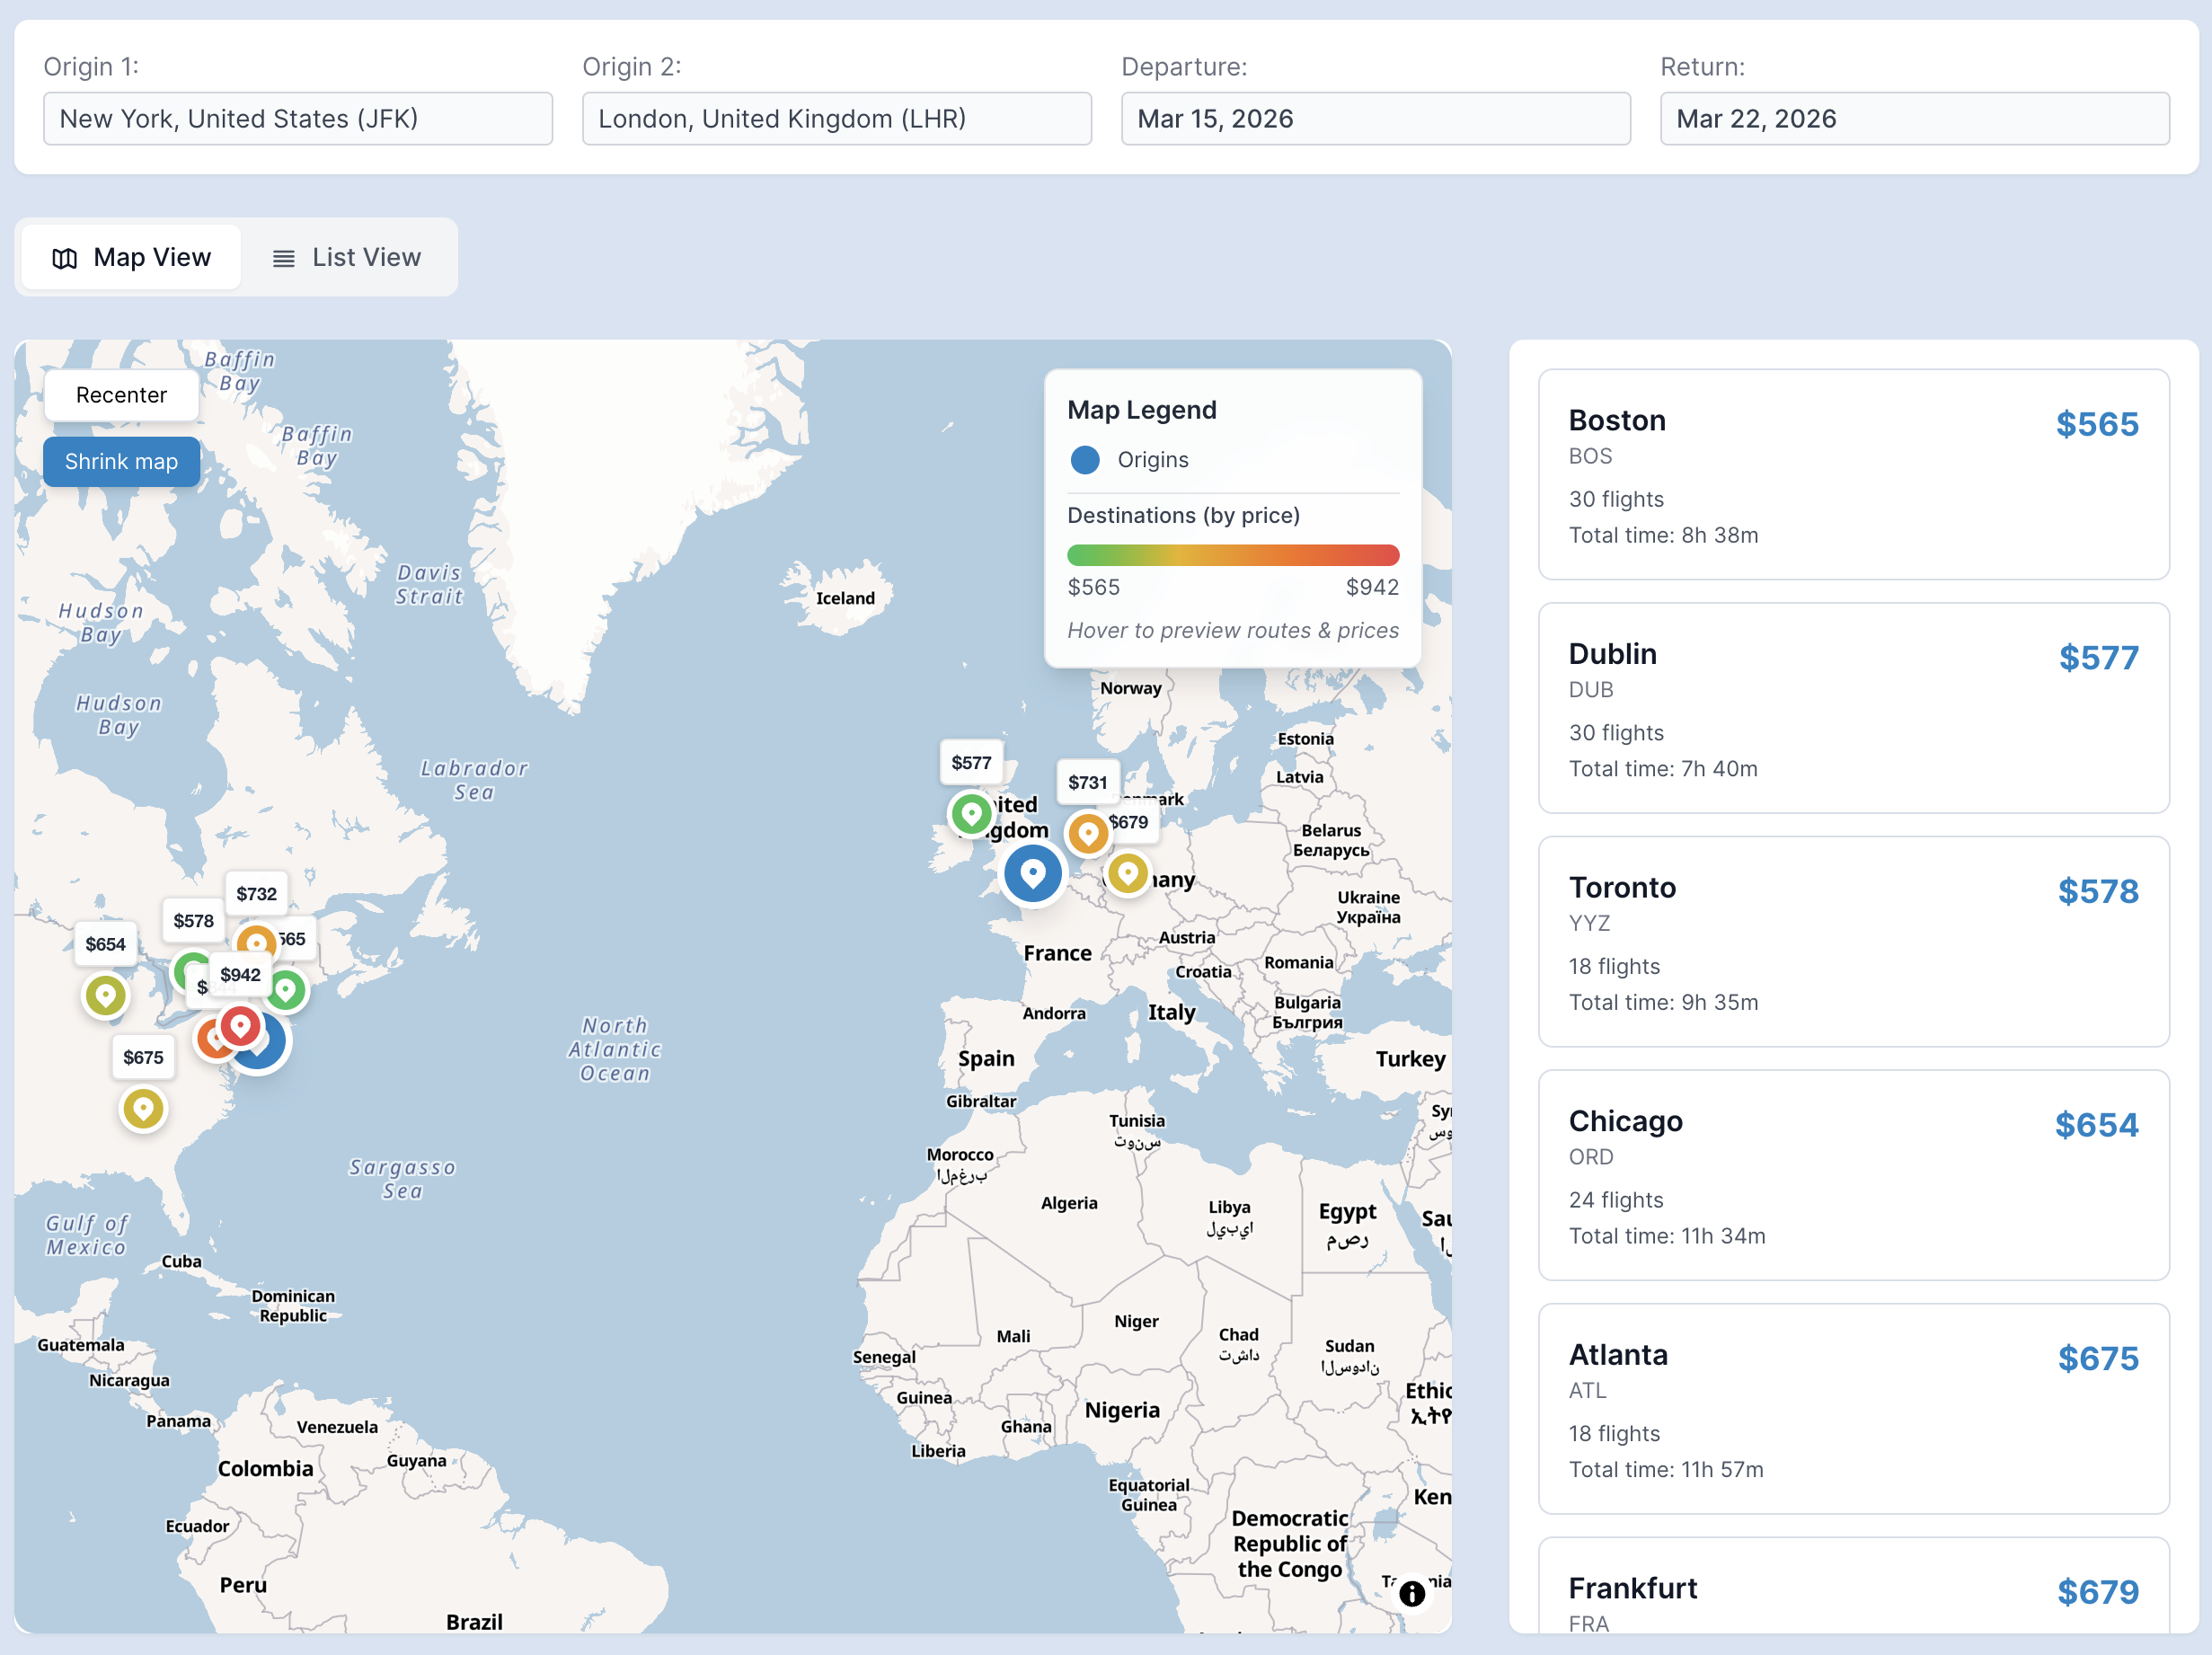2212x1655 pixels.
Task: Click '24 flights' on the Chicago card
Action: [x=1616, y=1200]
